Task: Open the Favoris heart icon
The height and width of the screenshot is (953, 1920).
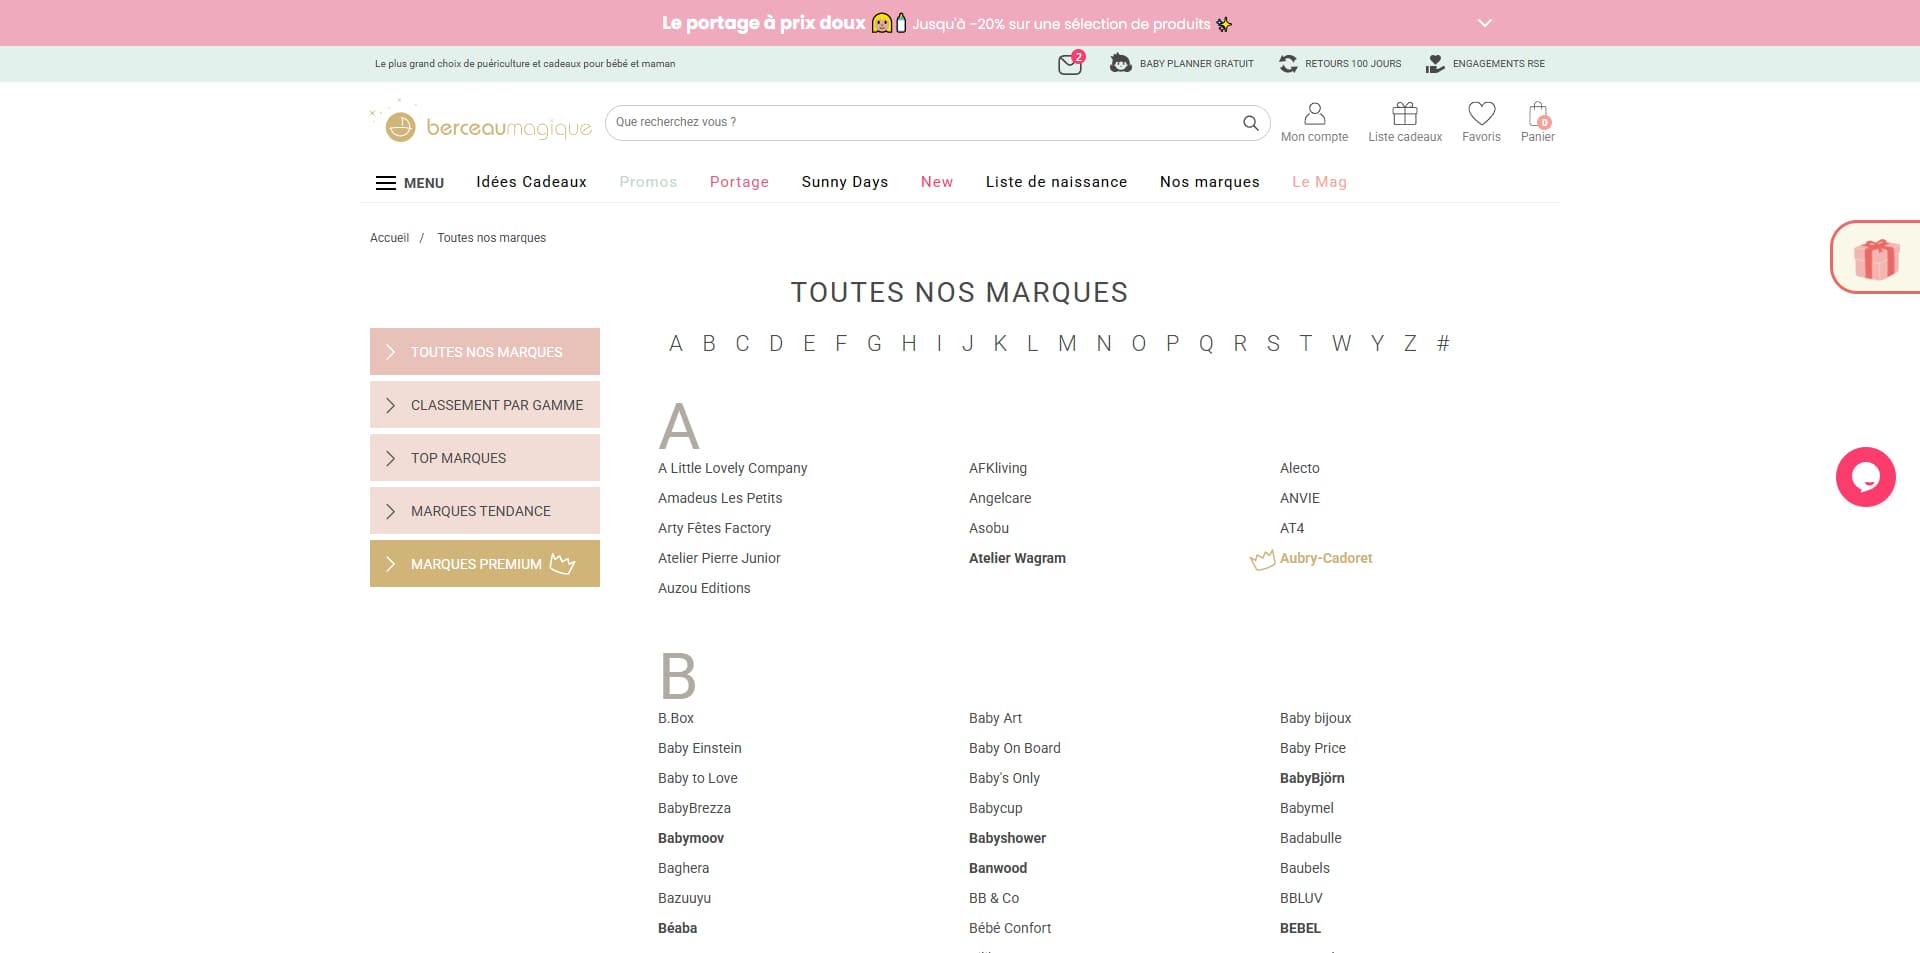Action: pos(1481,113)
